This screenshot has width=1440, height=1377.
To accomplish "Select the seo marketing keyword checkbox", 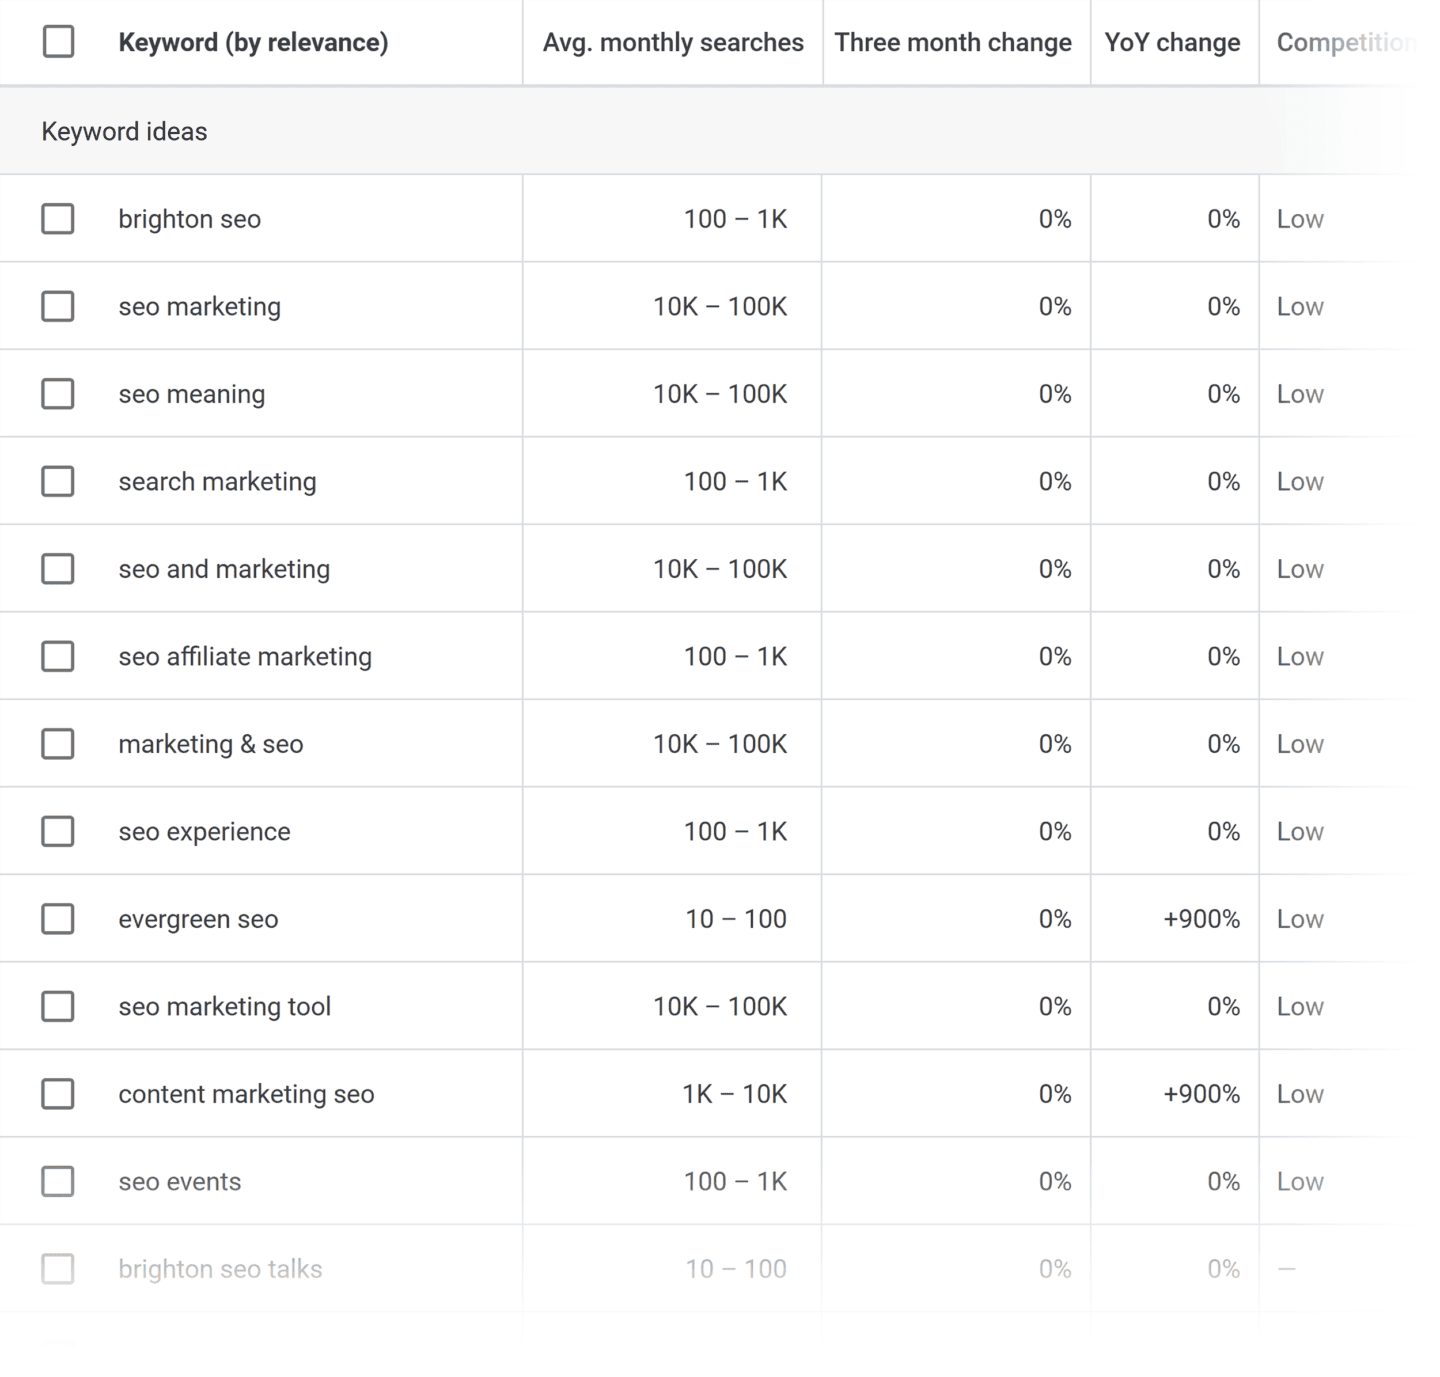I will coord(57,306).
